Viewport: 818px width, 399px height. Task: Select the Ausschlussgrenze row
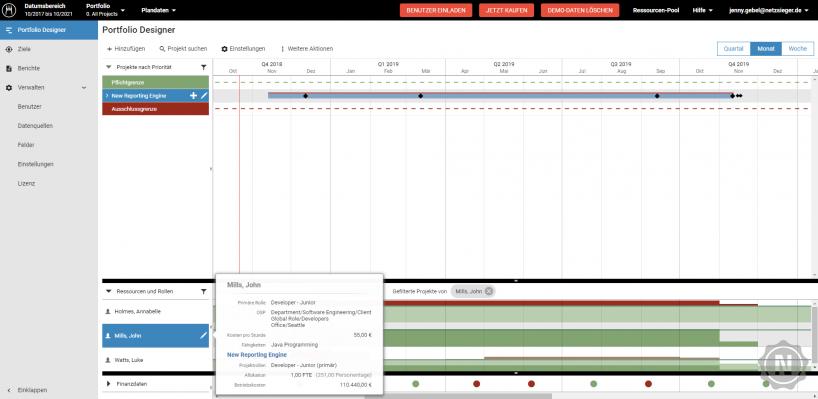155,109
